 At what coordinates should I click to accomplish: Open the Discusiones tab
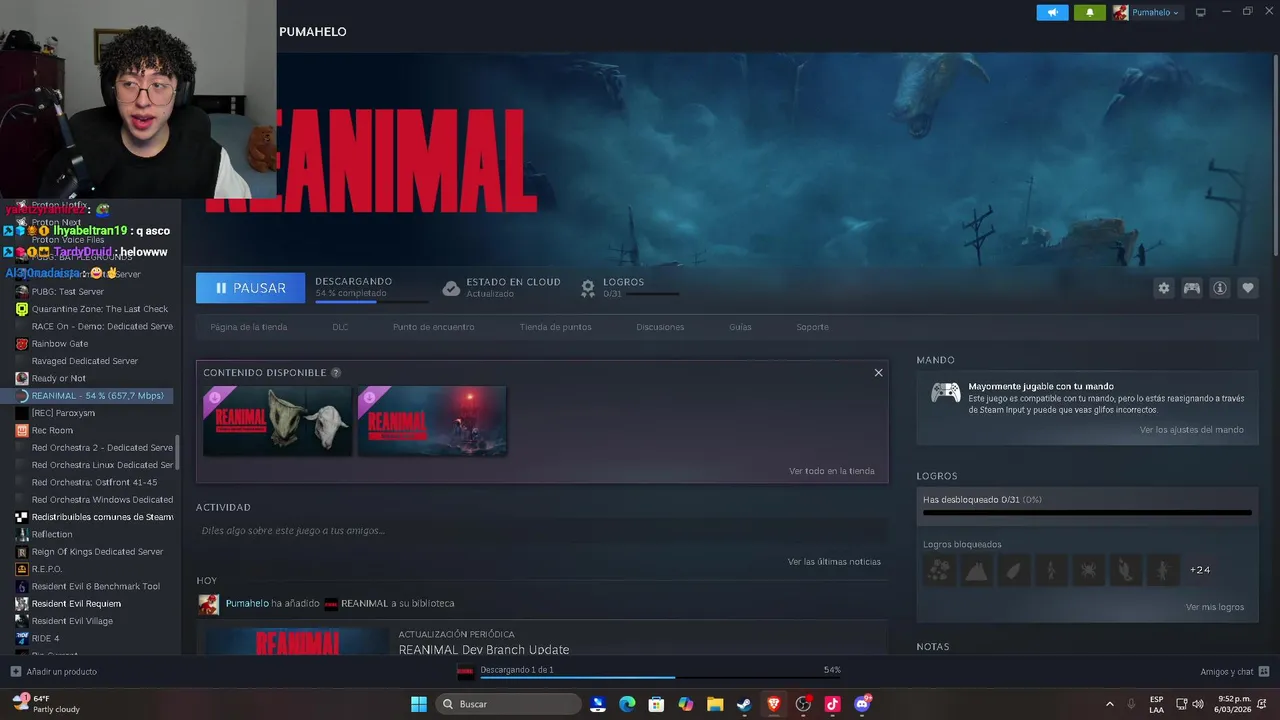click(x=660, y=327)
